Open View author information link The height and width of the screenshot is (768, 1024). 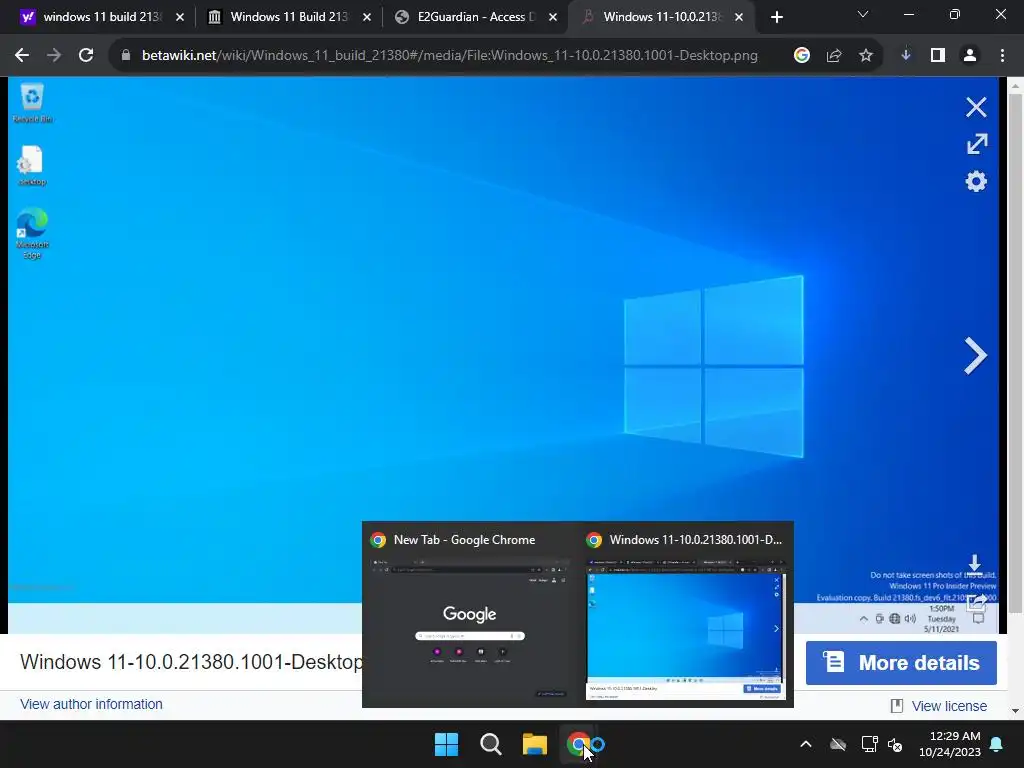coord(91,704)
